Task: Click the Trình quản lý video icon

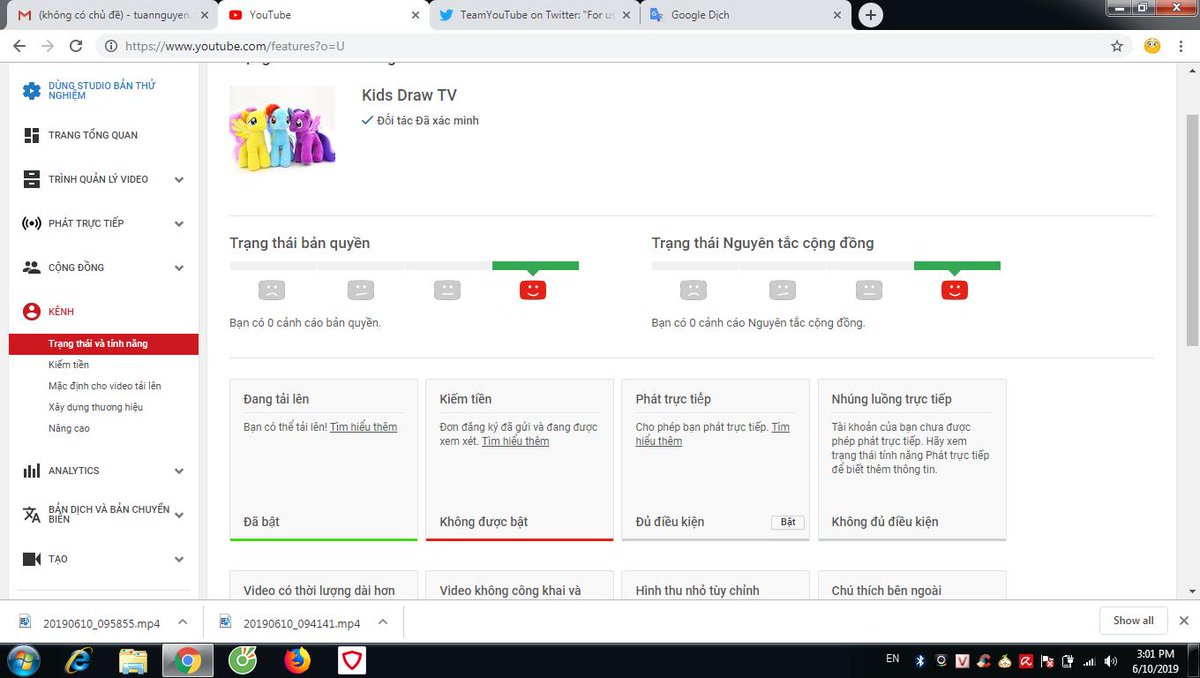Action: point(31,179)
